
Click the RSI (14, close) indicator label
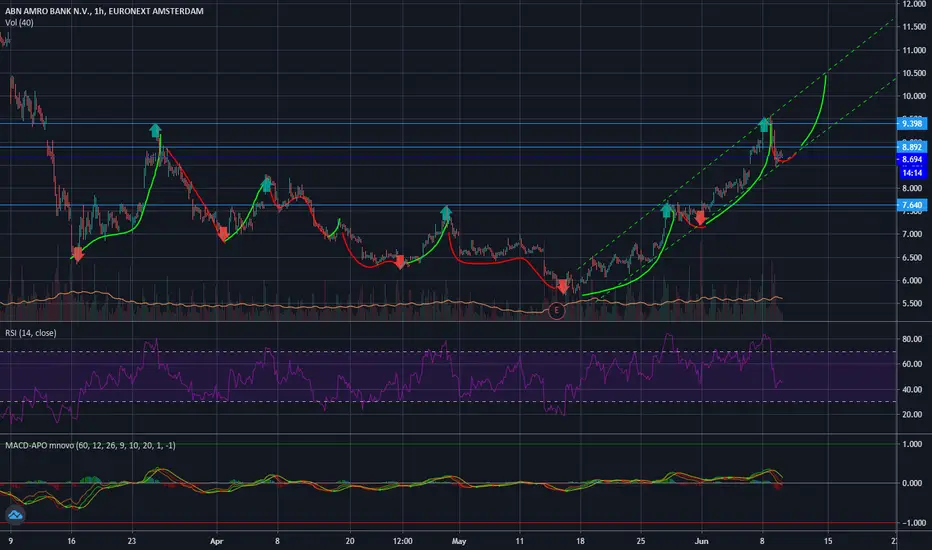click(x=31, y=333)
